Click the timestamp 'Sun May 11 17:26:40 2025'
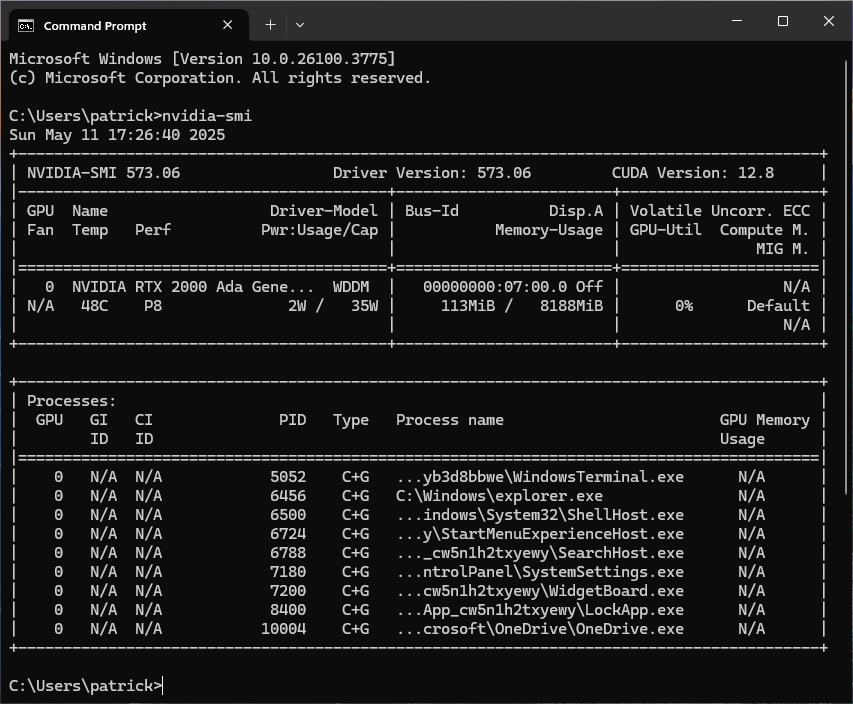This screenshot has height=704, width=853. 117,135
